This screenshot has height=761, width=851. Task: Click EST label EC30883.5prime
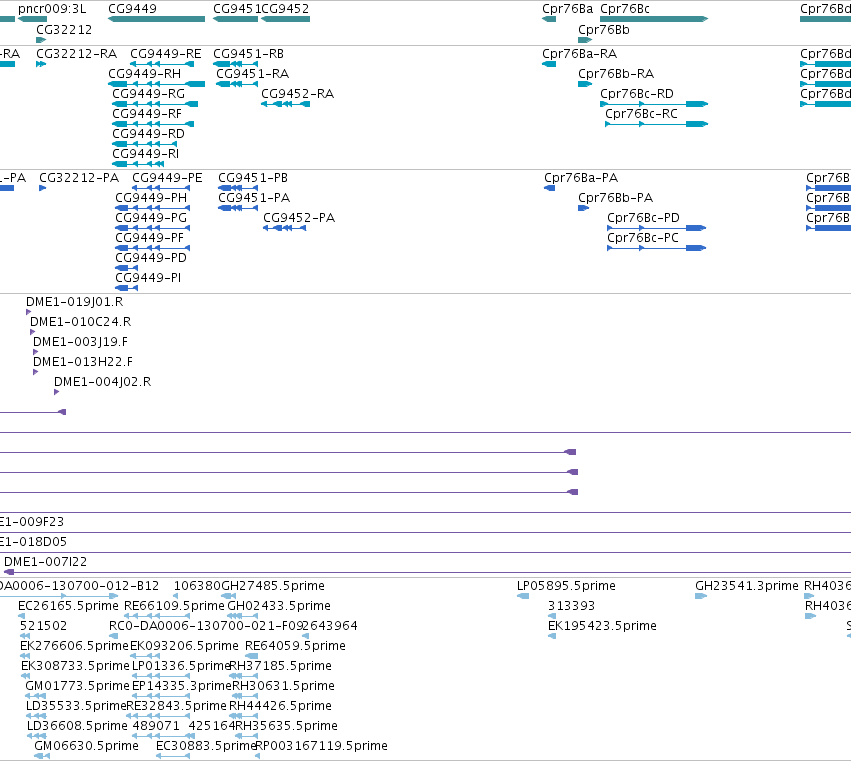pyautogui.click(x=206, y=747)
